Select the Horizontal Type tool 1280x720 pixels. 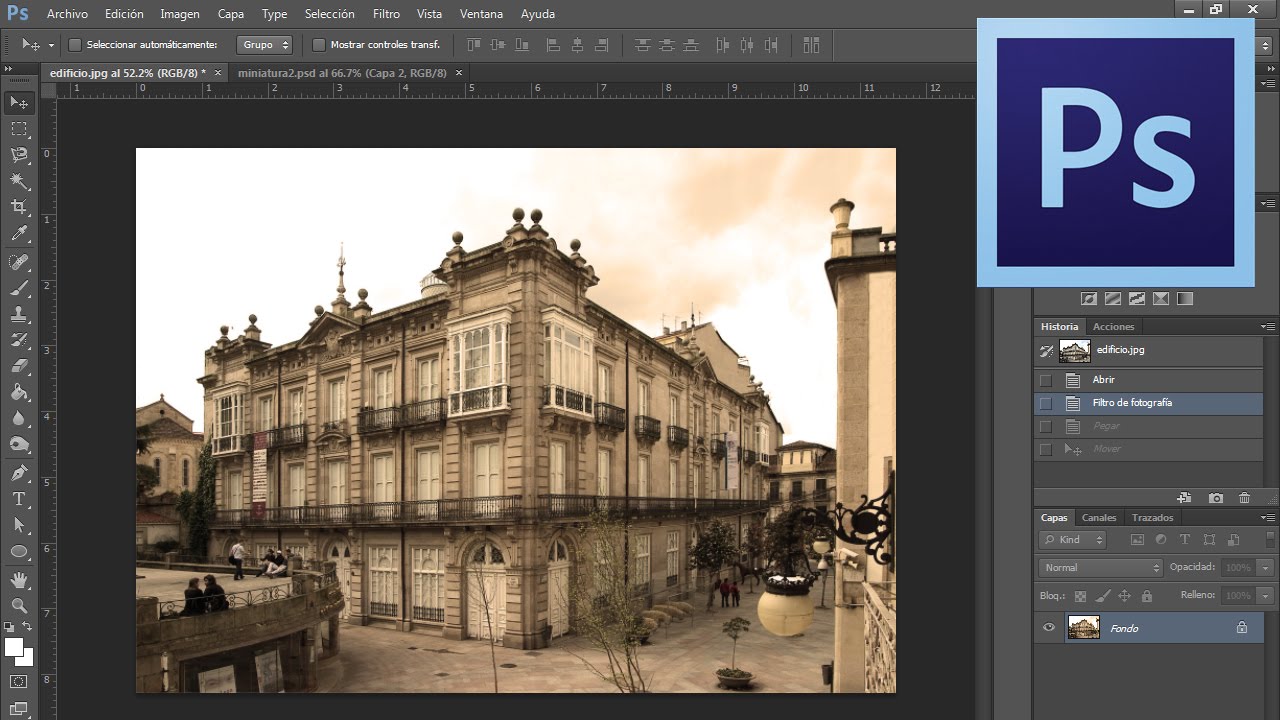click(x=19, y=499)
